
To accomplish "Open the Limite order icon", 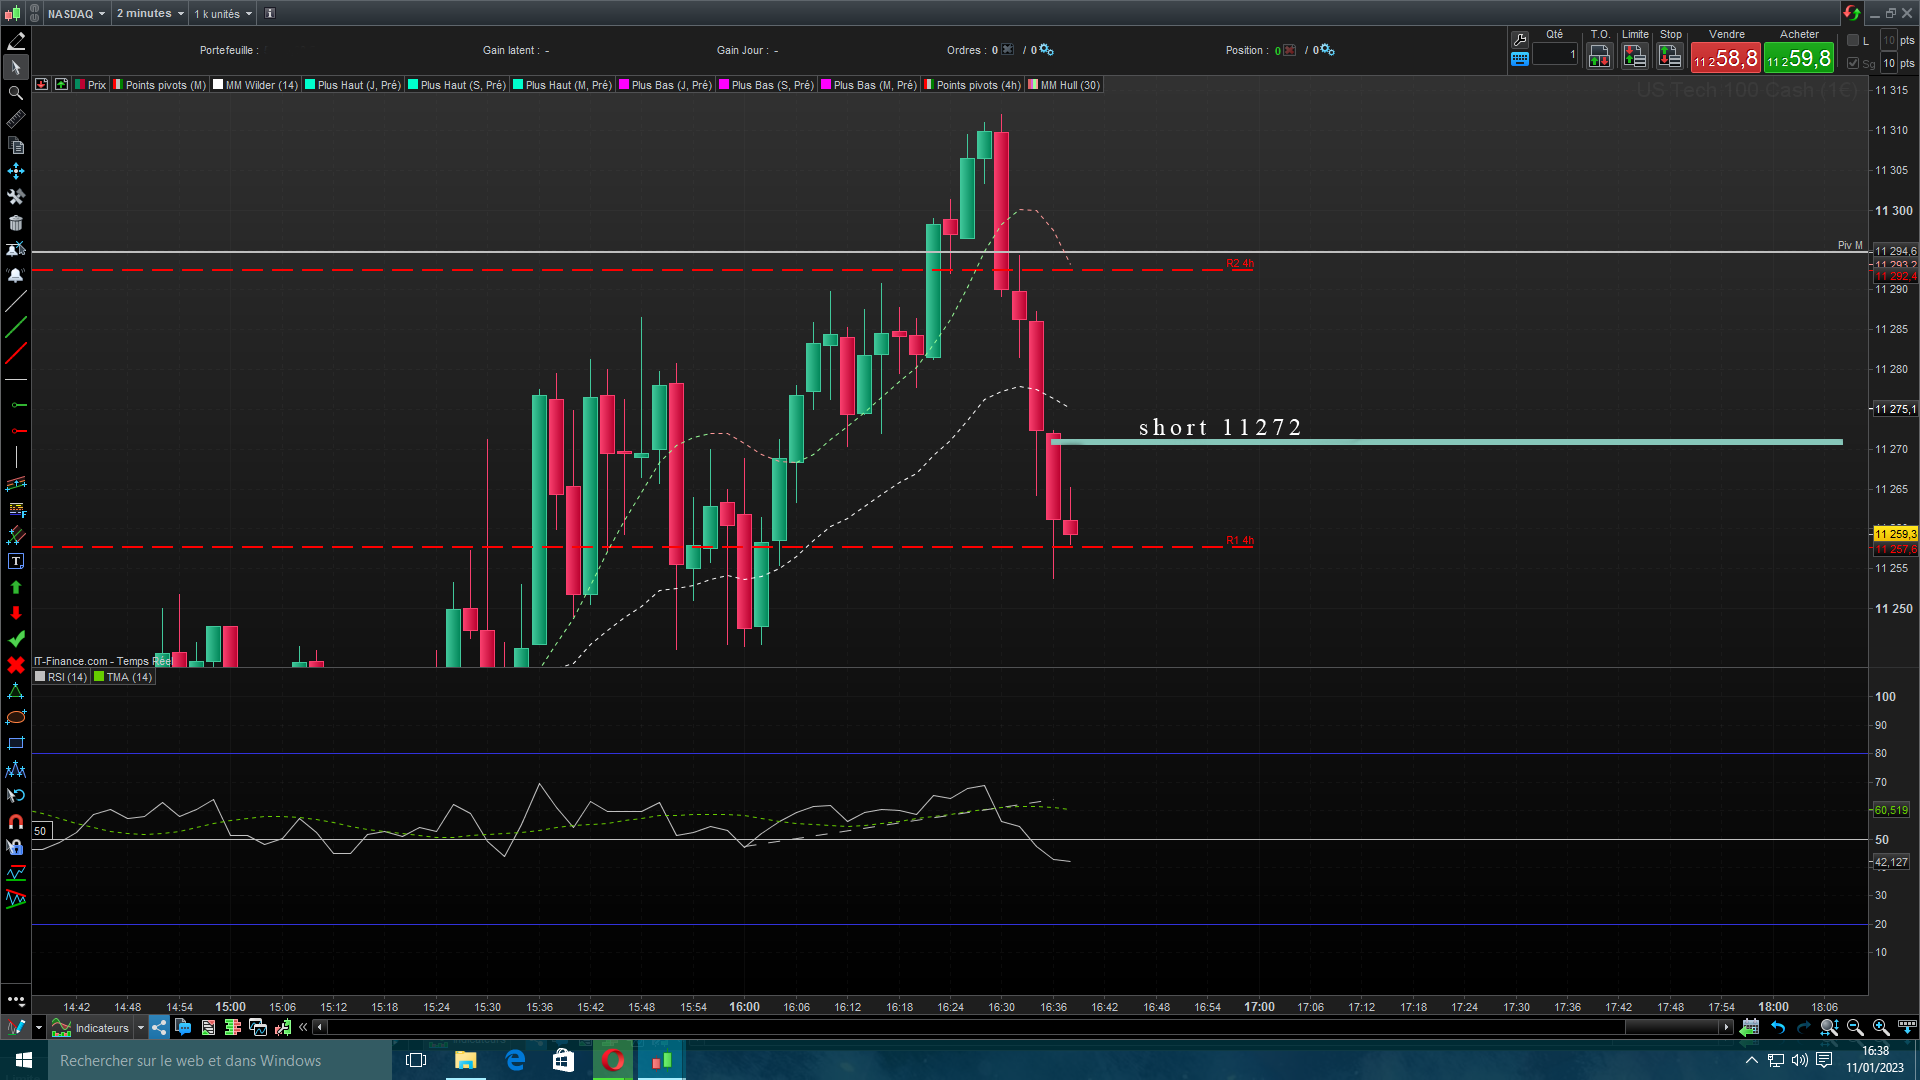I will (x=1634, y=57).
